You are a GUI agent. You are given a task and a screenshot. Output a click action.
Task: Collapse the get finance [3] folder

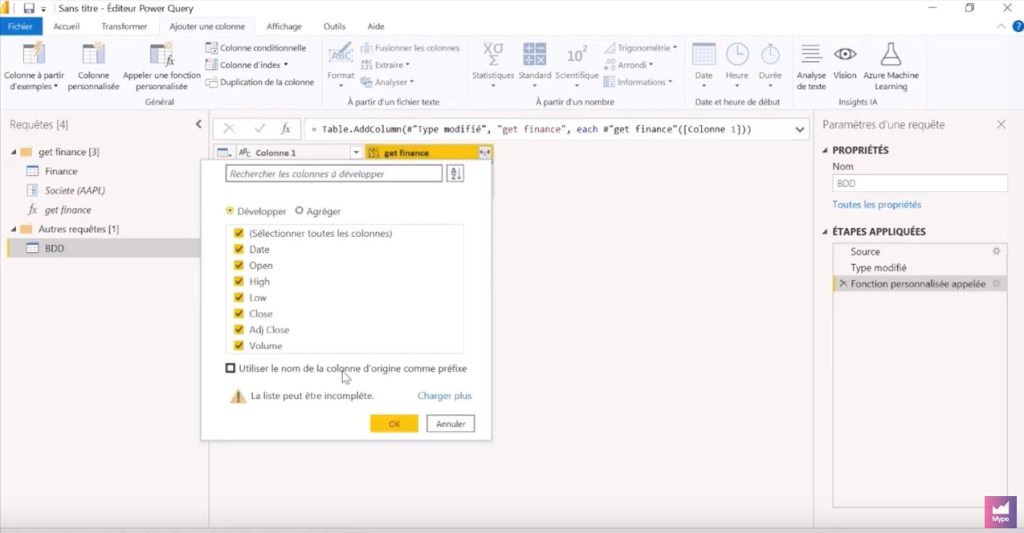coord(14,152)
